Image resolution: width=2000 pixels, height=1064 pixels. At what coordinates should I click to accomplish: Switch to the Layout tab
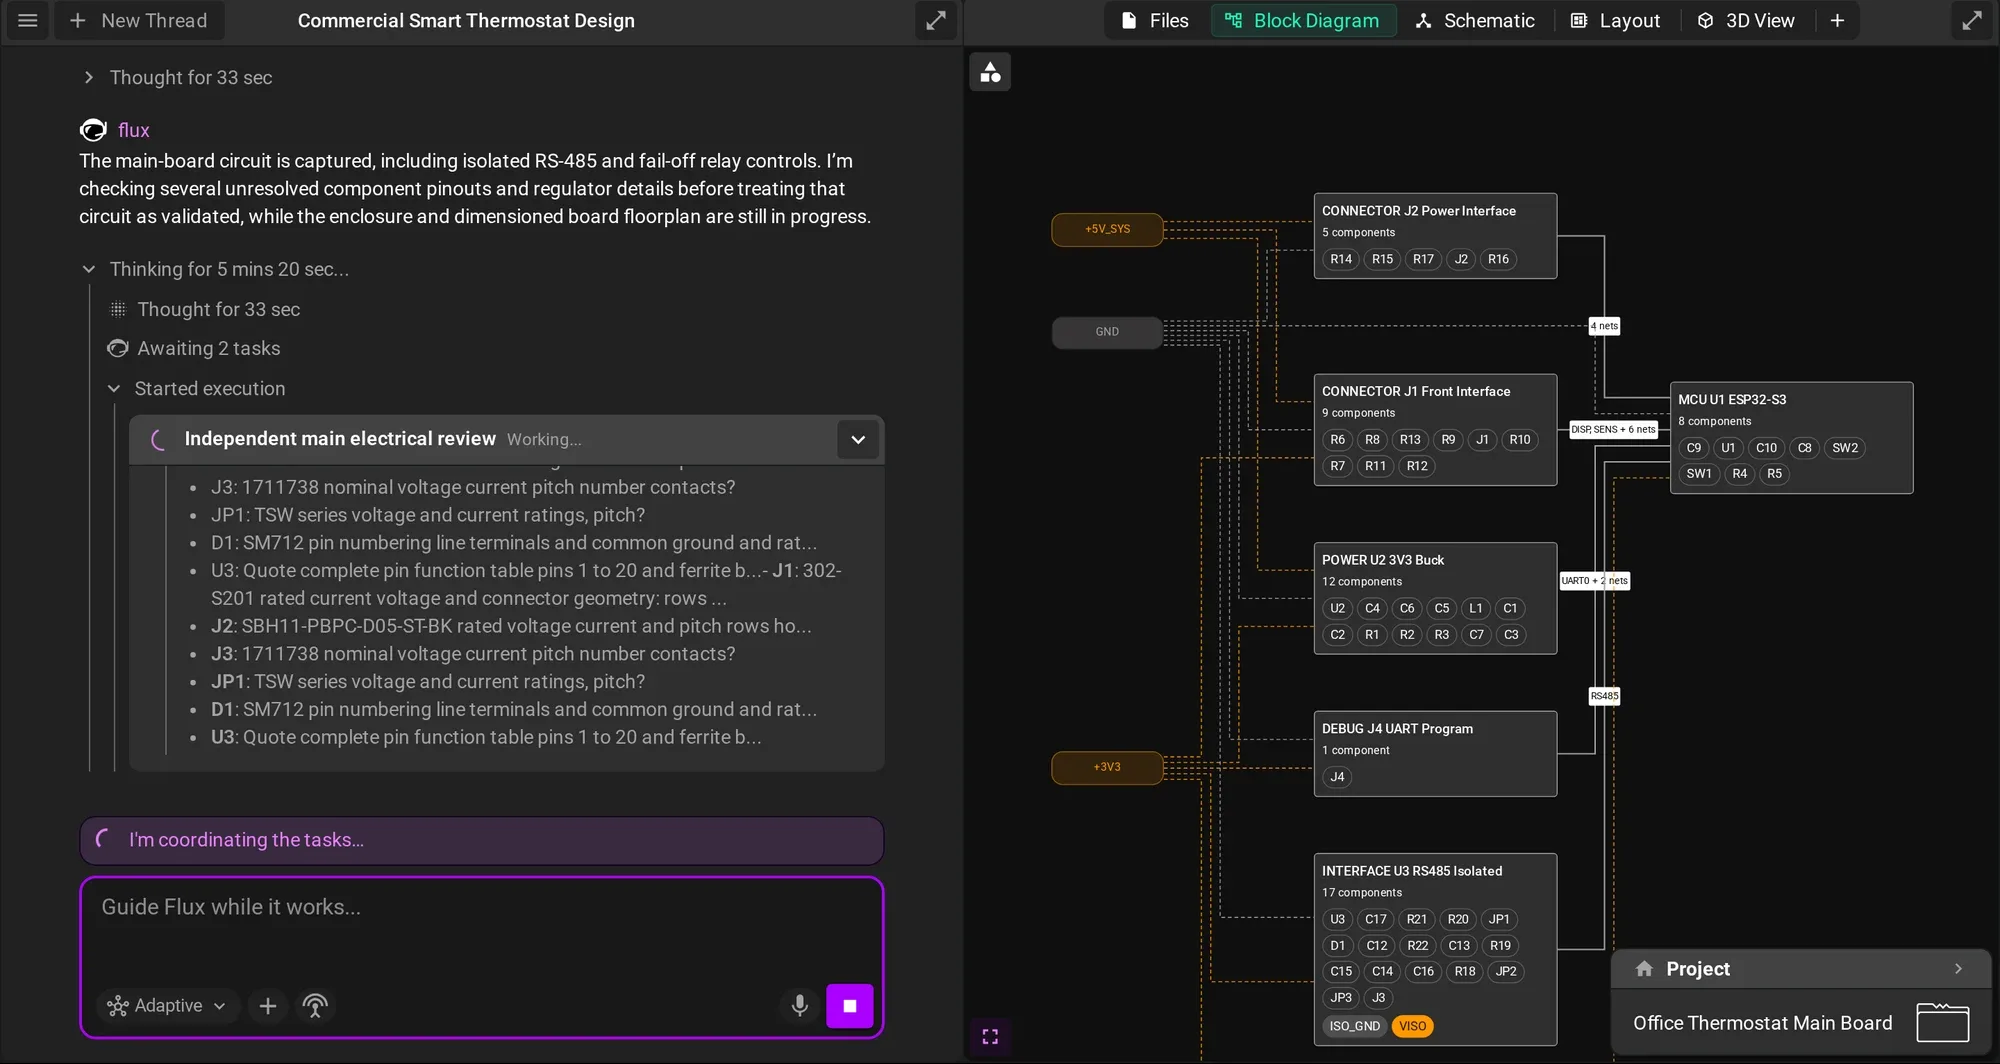(x=1615, y=21)
